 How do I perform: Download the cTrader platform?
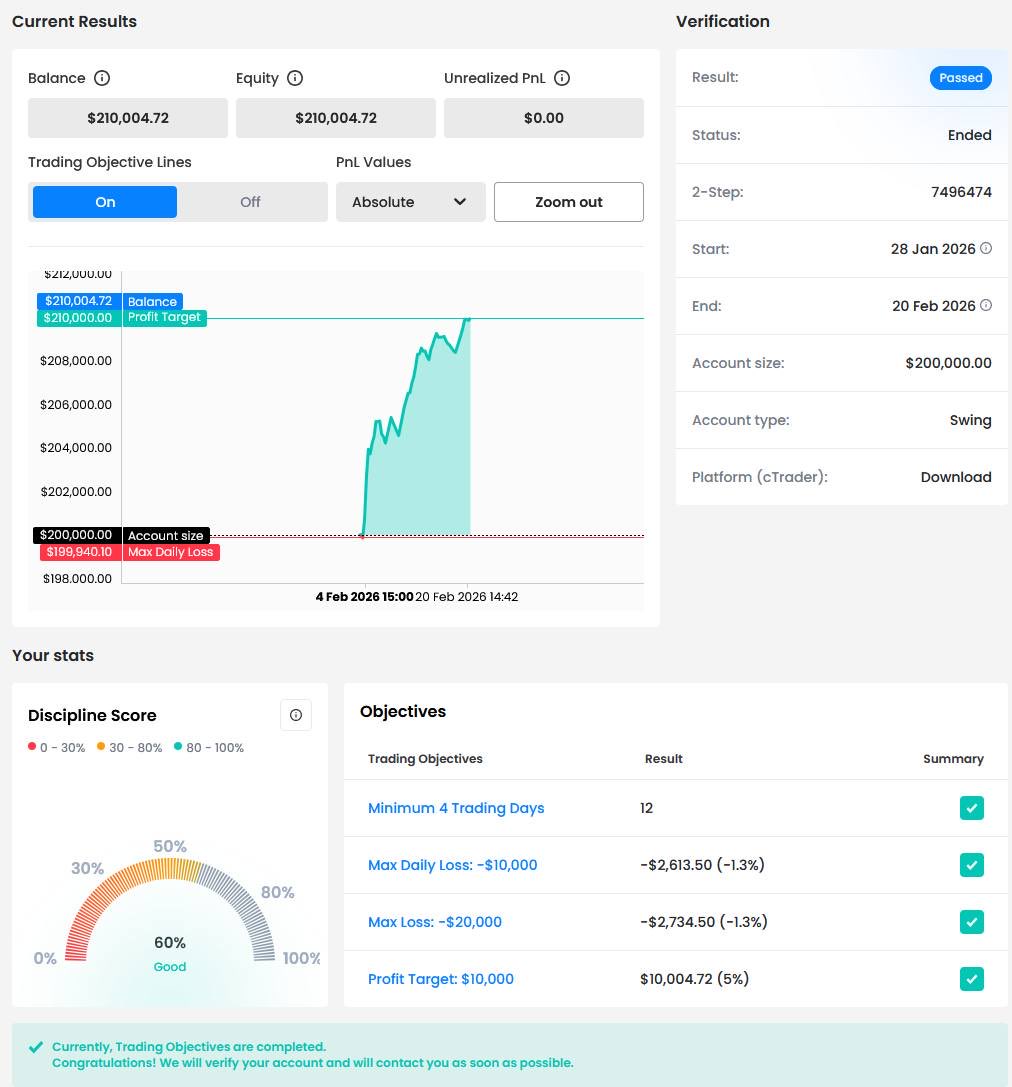pos(956,477)
